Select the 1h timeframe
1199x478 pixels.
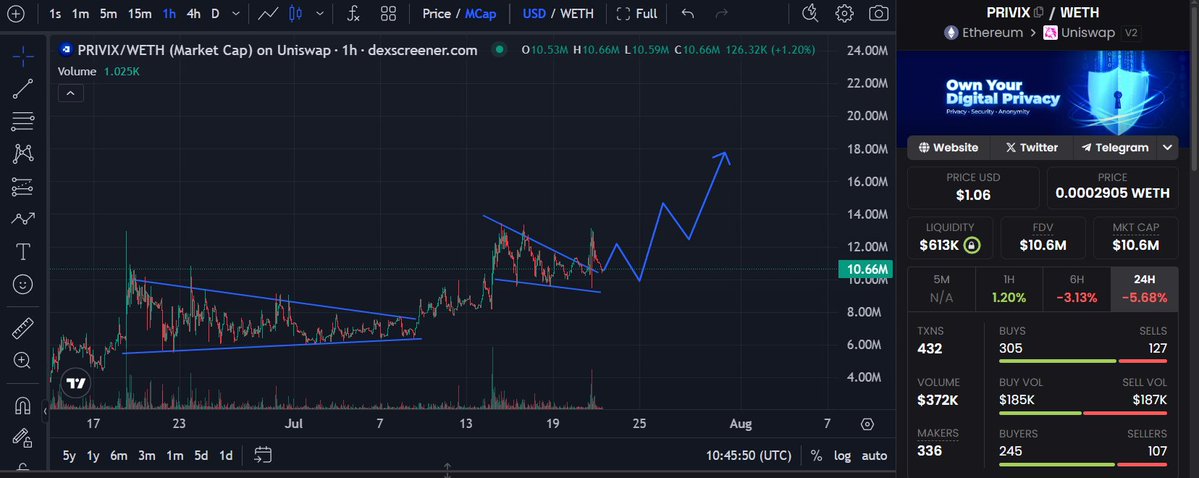[169, 14]
